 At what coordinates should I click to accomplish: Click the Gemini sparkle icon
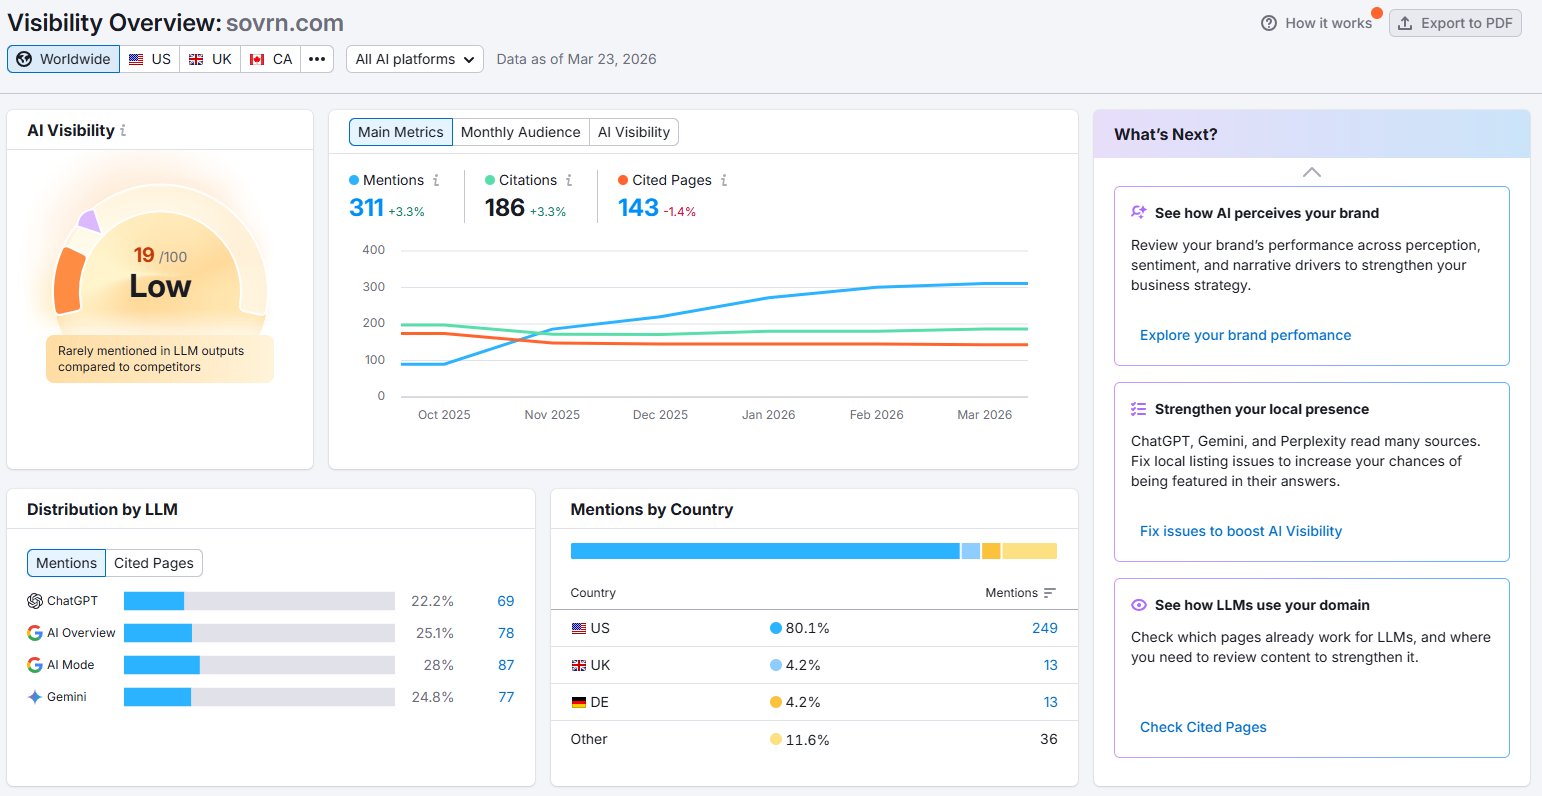[x=35, y=697]
